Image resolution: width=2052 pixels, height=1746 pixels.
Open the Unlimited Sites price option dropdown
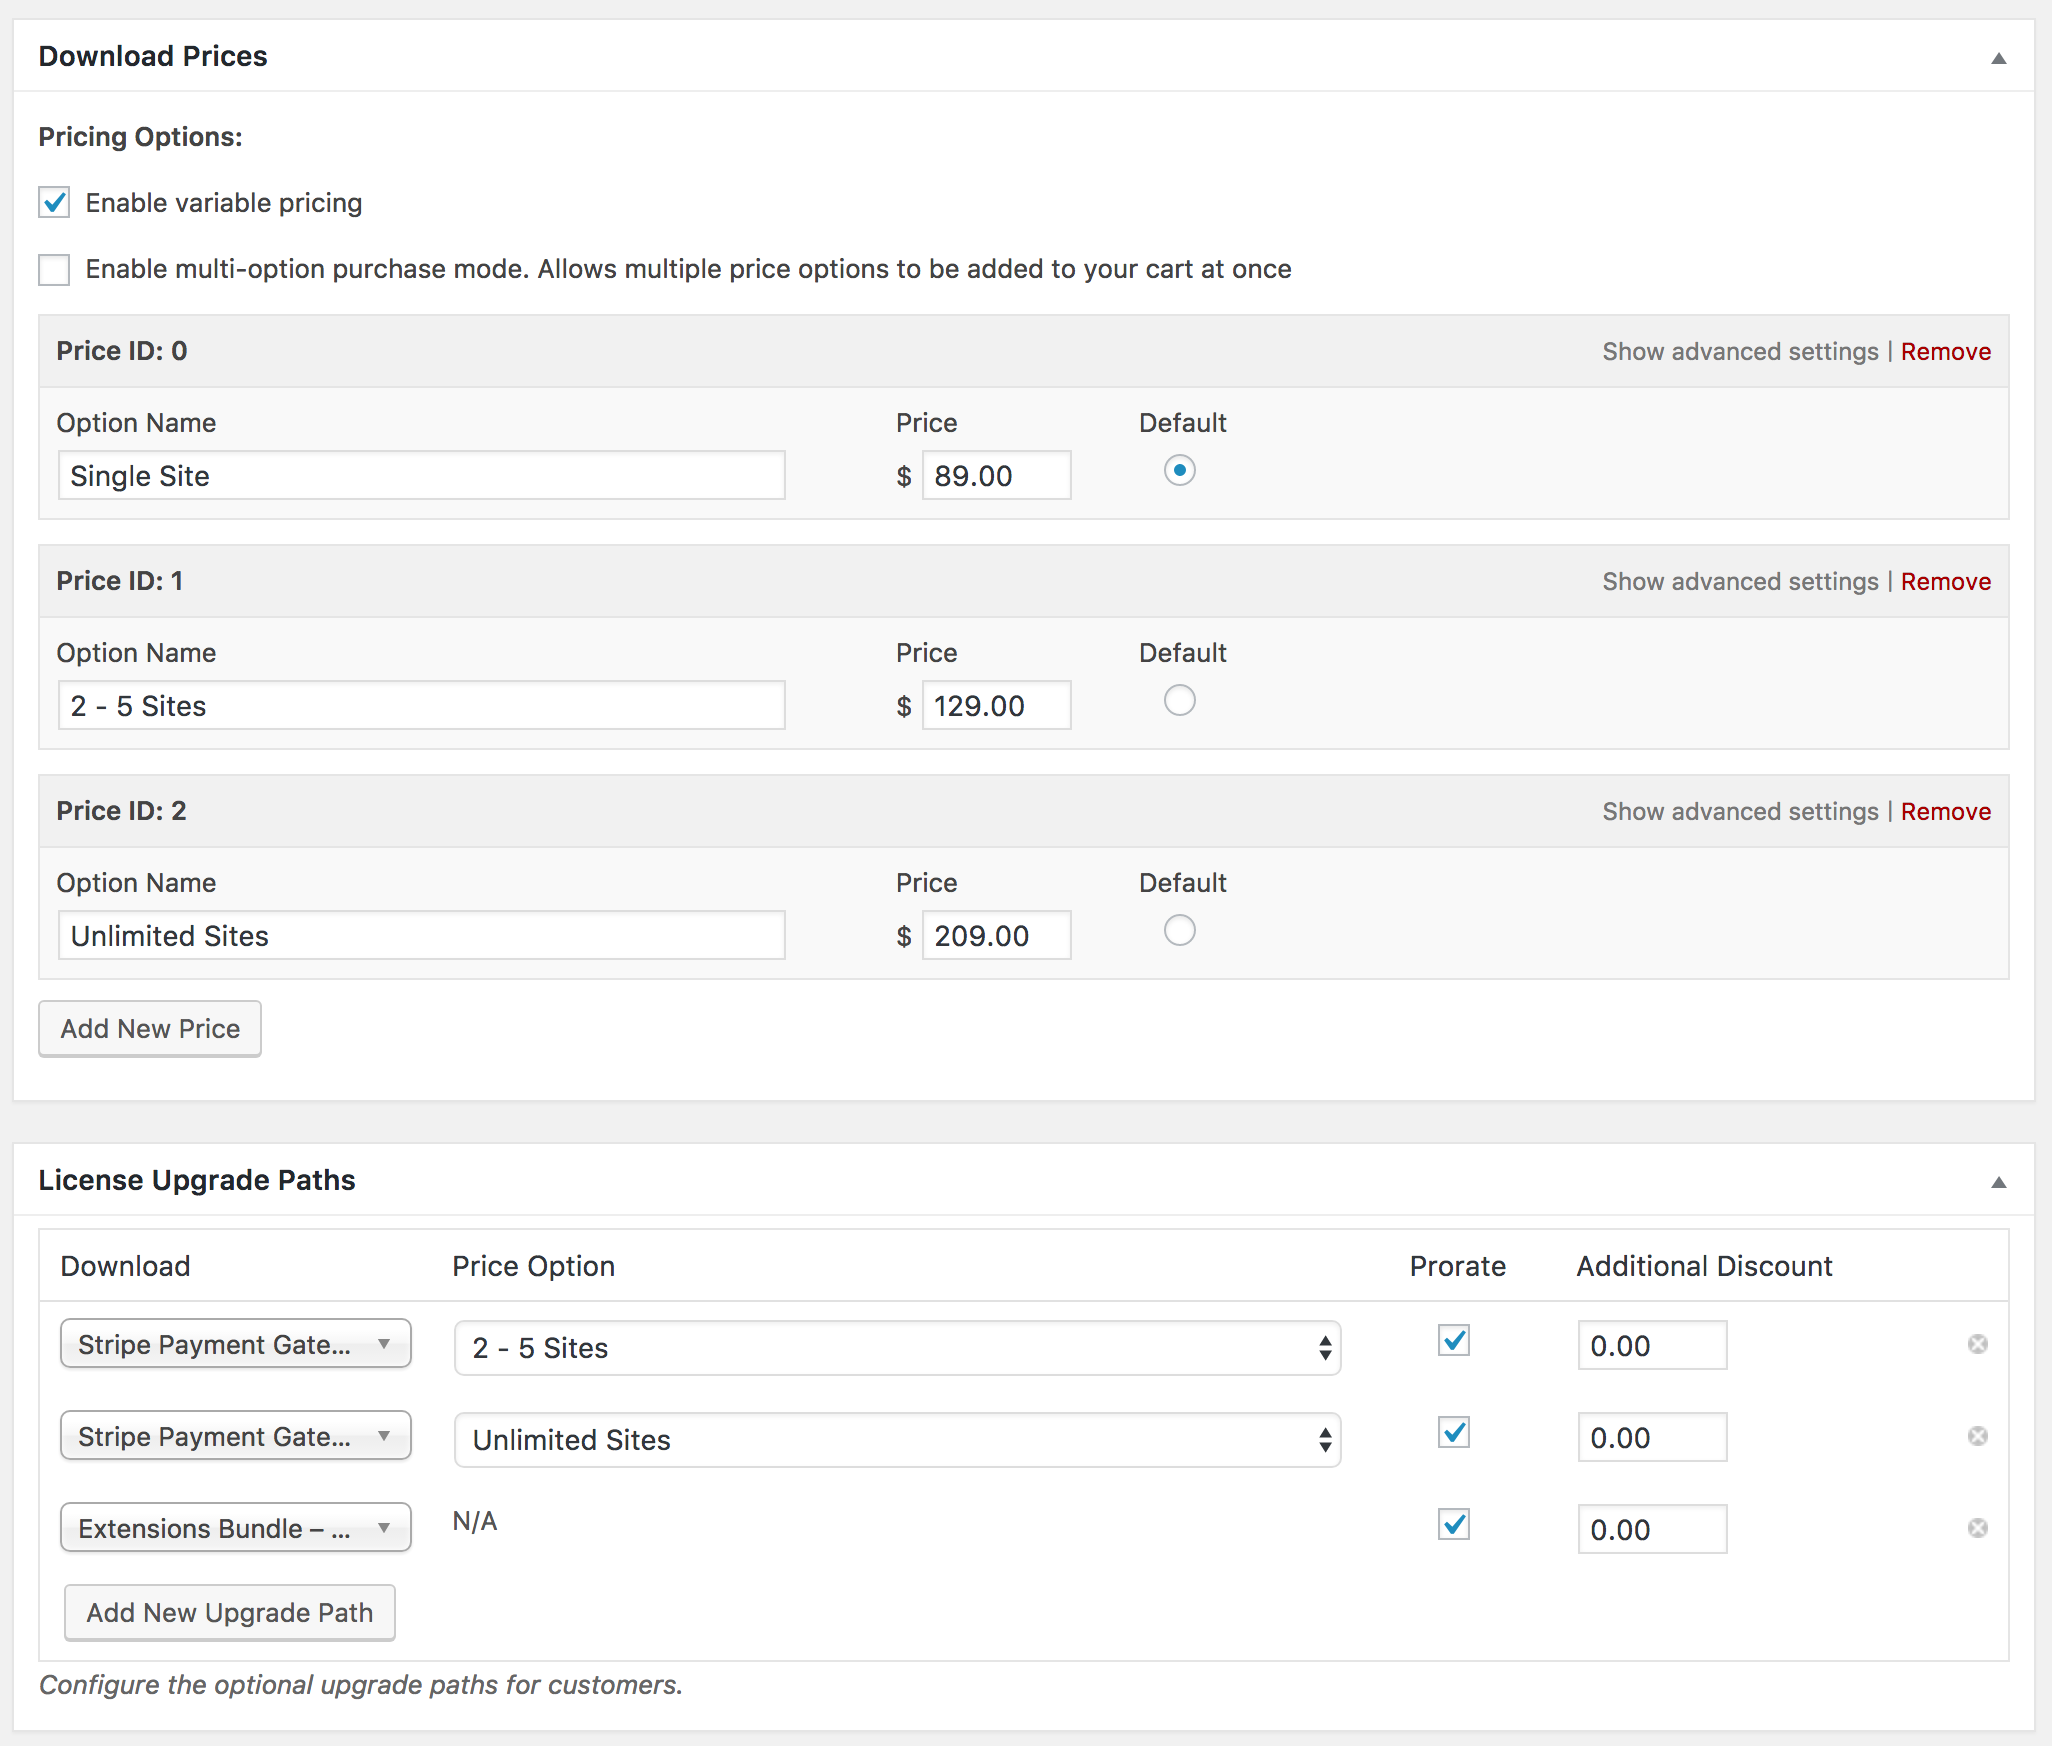(x=896, y=1440)
